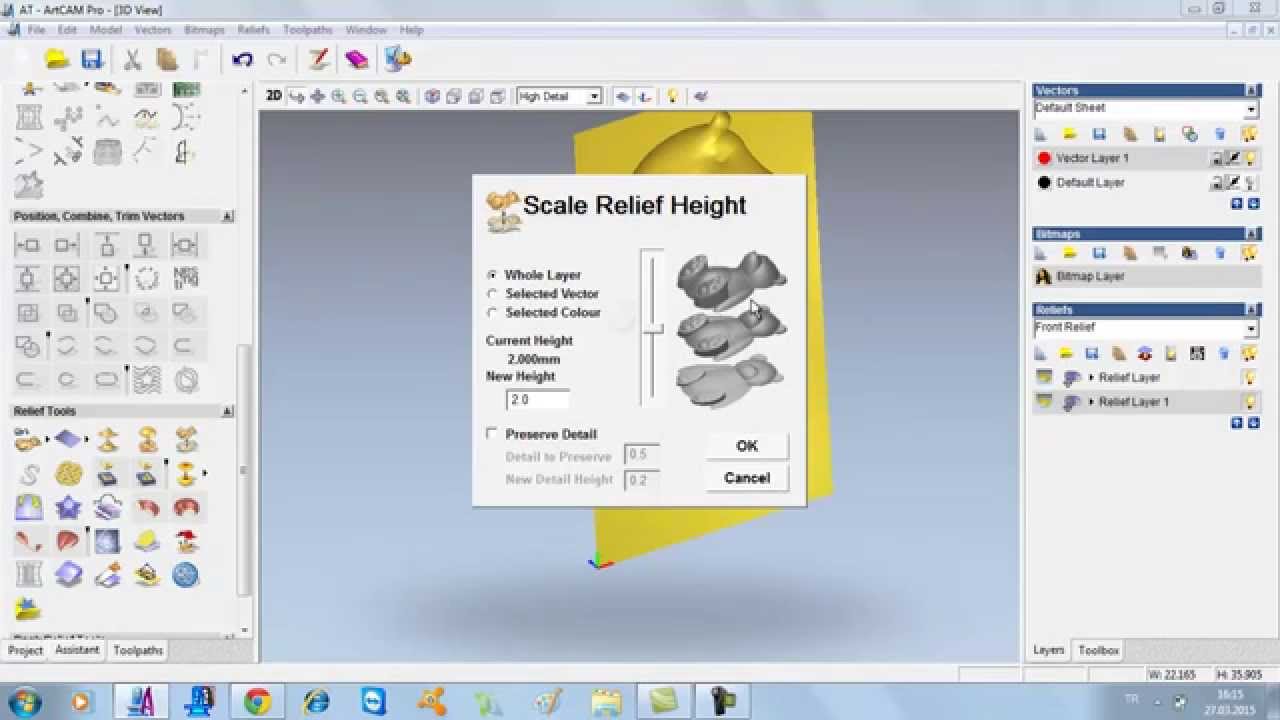Image resolution: width=1280 pixels, height=720 pixels.
Task: Switch to the Layers tab
Action: click(x=1049, y=650)
